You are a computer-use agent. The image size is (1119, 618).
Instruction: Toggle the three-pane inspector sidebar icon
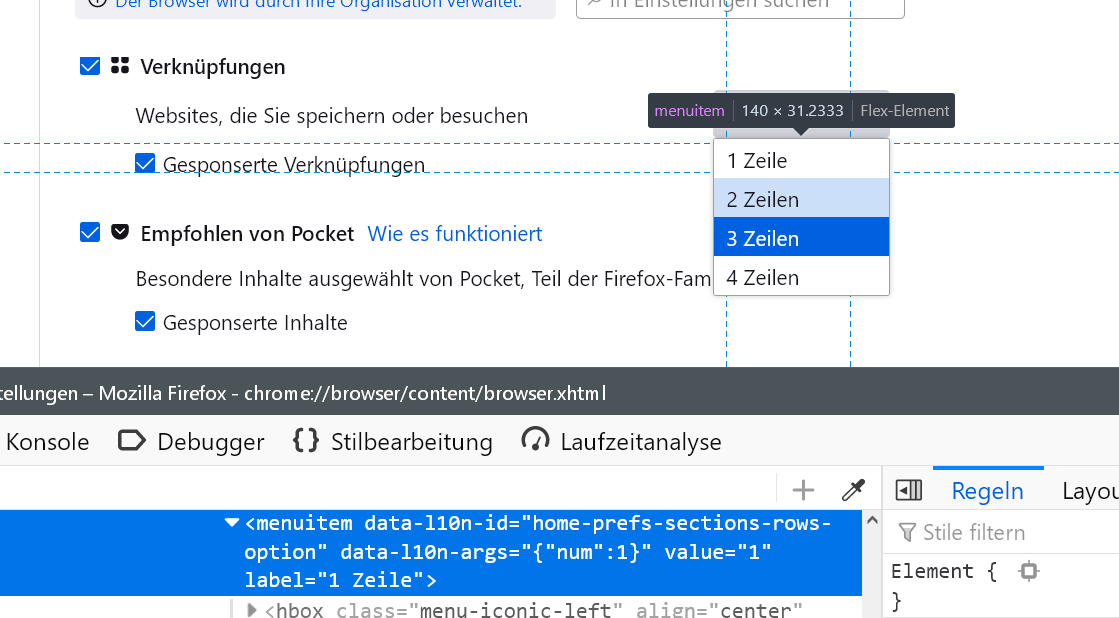coord(908,490)
